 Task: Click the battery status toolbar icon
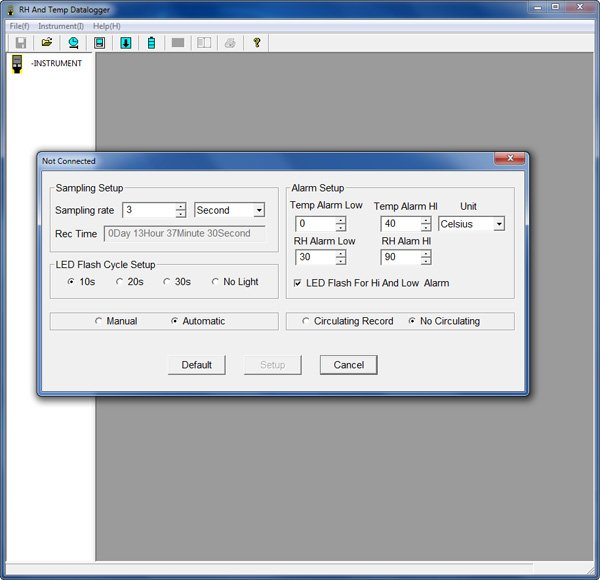pos(152,42)
